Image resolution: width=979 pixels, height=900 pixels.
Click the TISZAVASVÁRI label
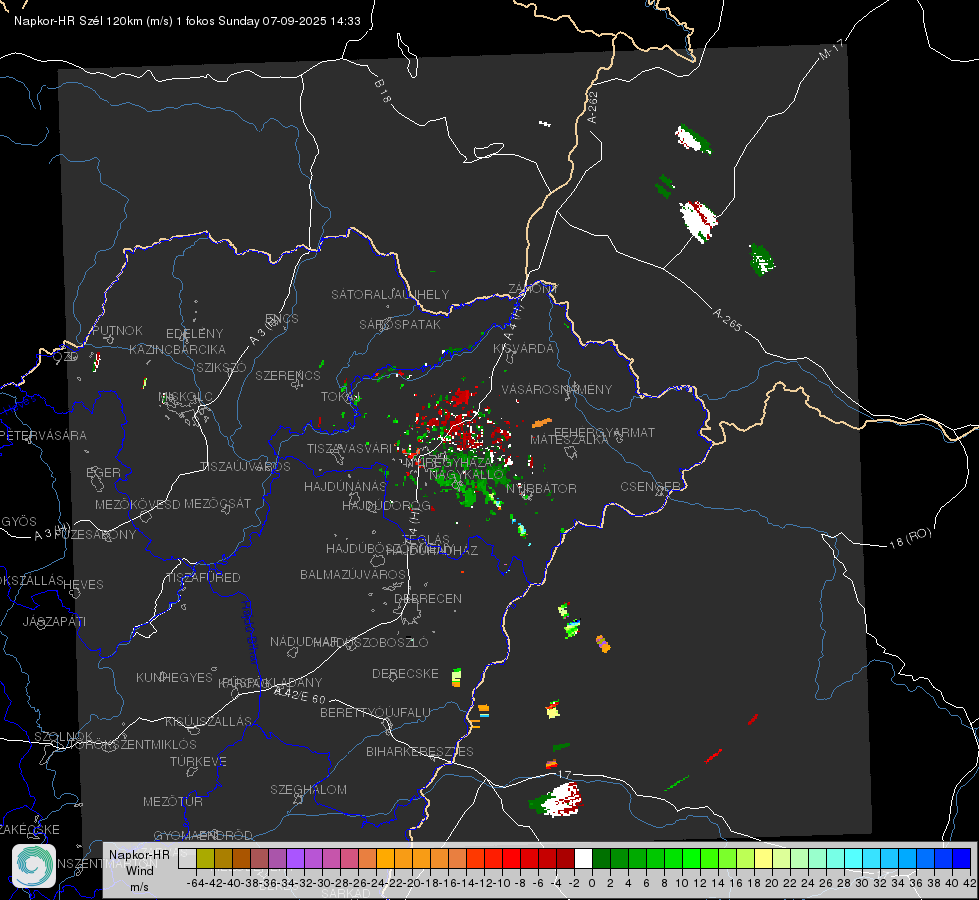coord(349,448)
